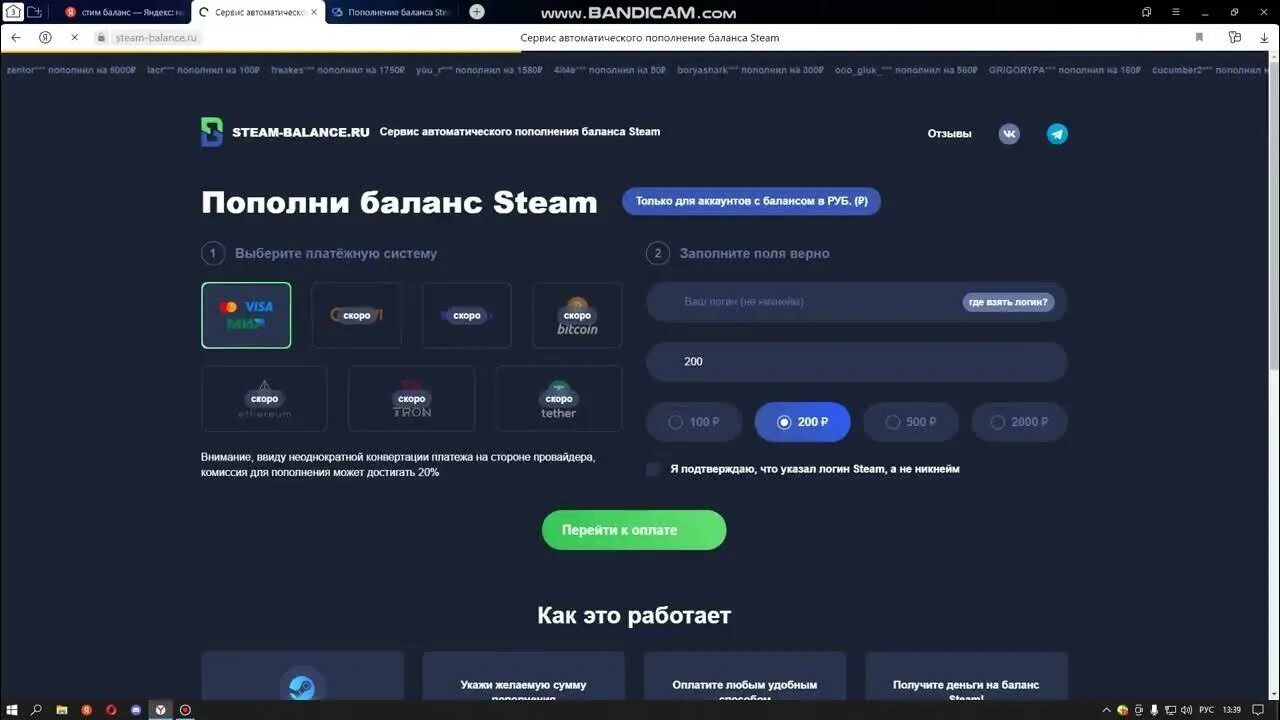Open the VK social link icon
This screenshot has height=720, width=1280.
[x=1009, y=134]
